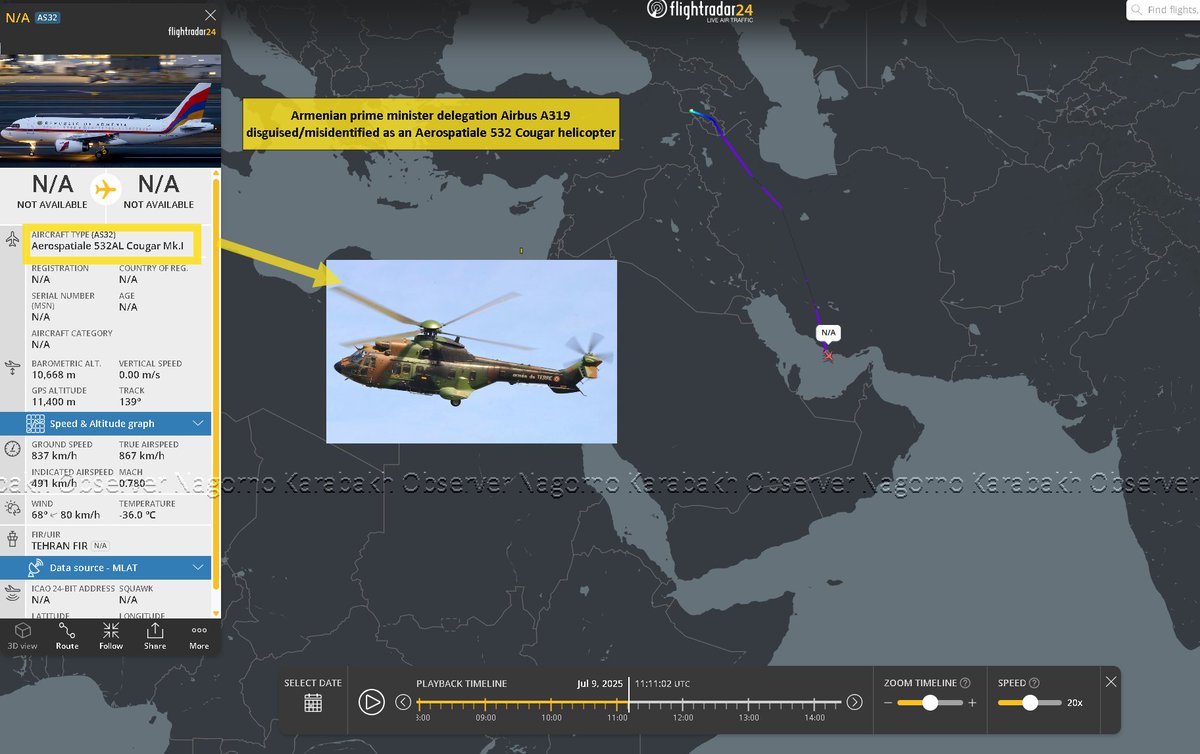Close the playback control bar
This screenshot has width=1200, height=754.
1111,681
